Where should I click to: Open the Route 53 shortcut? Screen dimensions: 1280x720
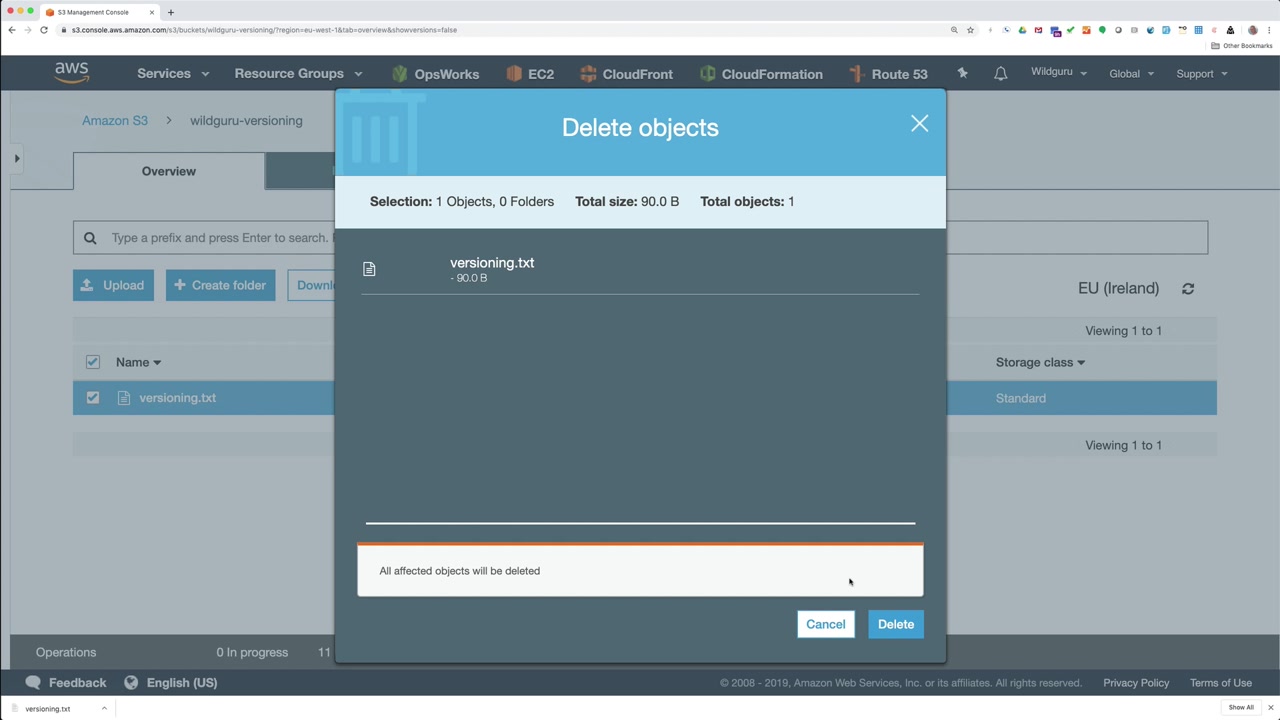click(x=888, y=74)
